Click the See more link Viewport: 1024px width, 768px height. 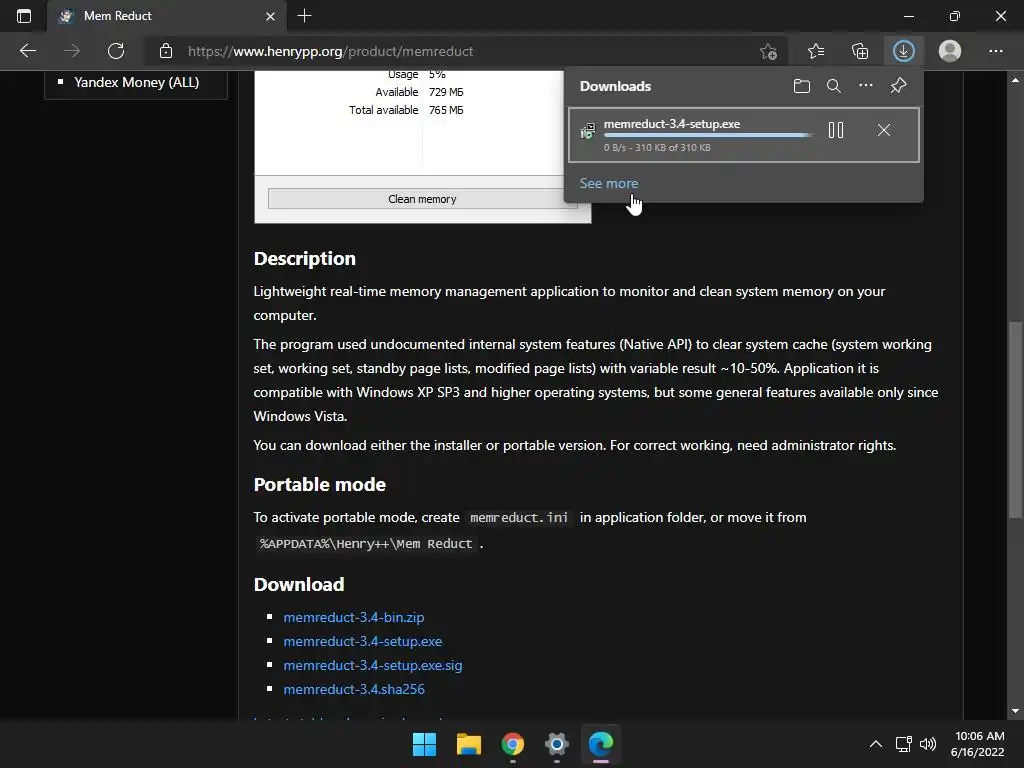click(x=609, y=184)
